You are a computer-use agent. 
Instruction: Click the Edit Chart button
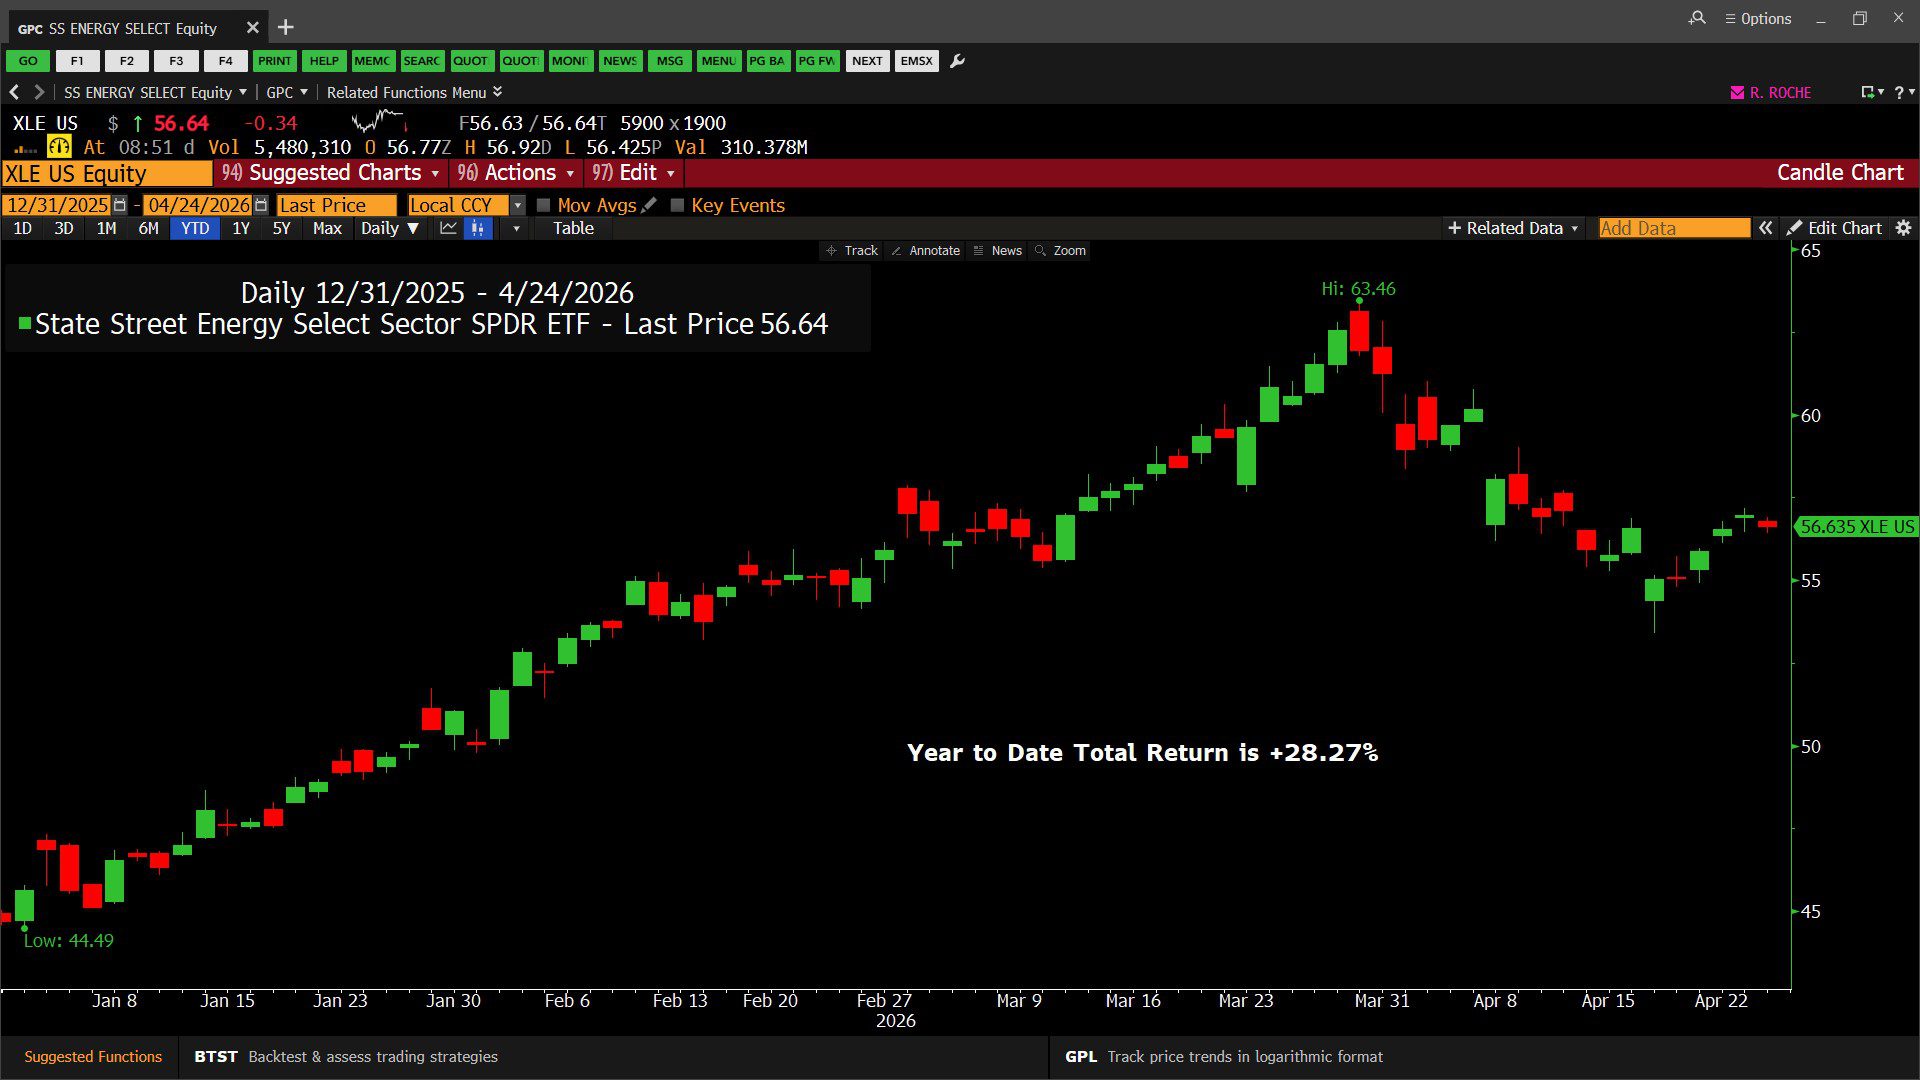click(x=1835, y=228)
